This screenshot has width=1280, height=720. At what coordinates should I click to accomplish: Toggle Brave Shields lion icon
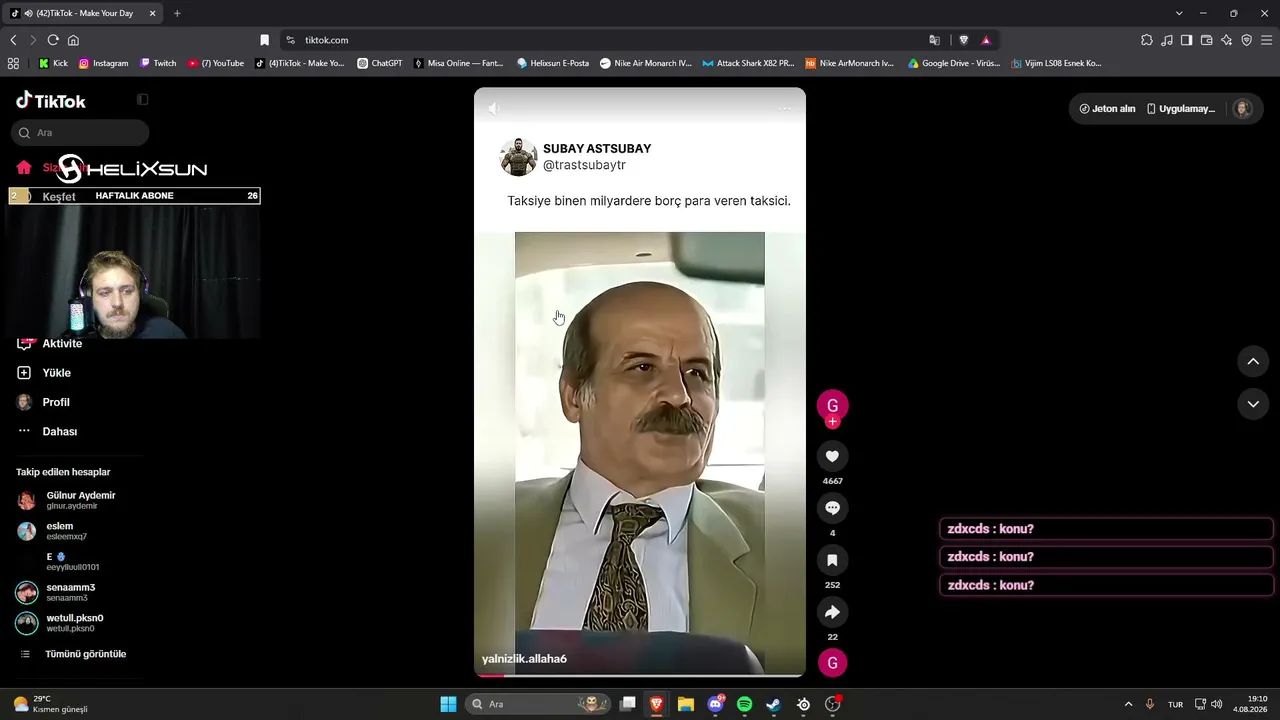coord(963,40)
